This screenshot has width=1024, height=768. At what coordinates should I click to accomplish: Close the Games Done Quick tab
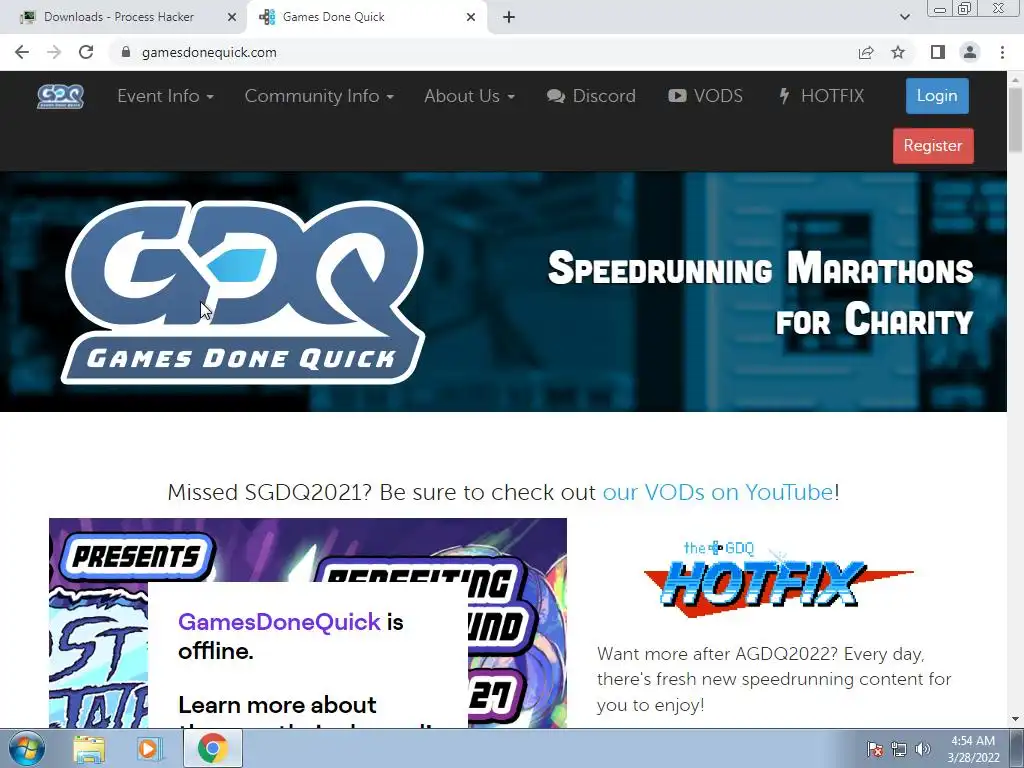coord(471,17)
